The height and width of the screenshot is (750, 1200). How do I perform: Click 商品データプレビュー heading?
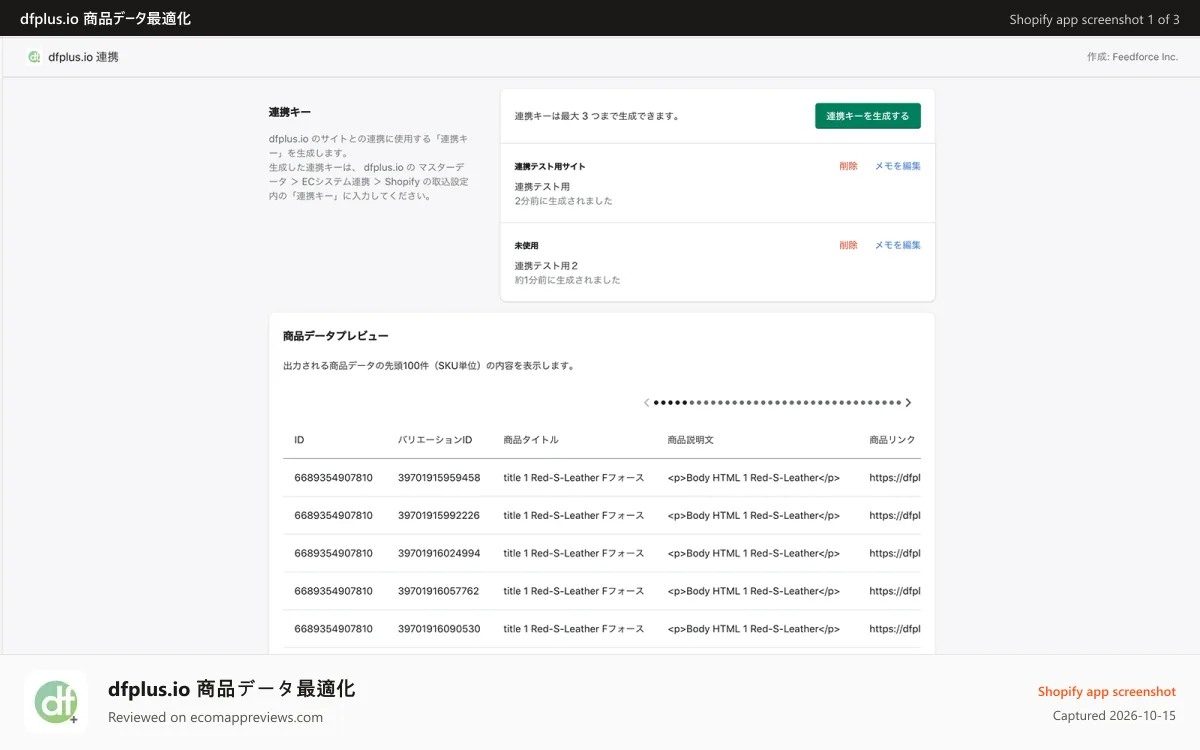336,336
